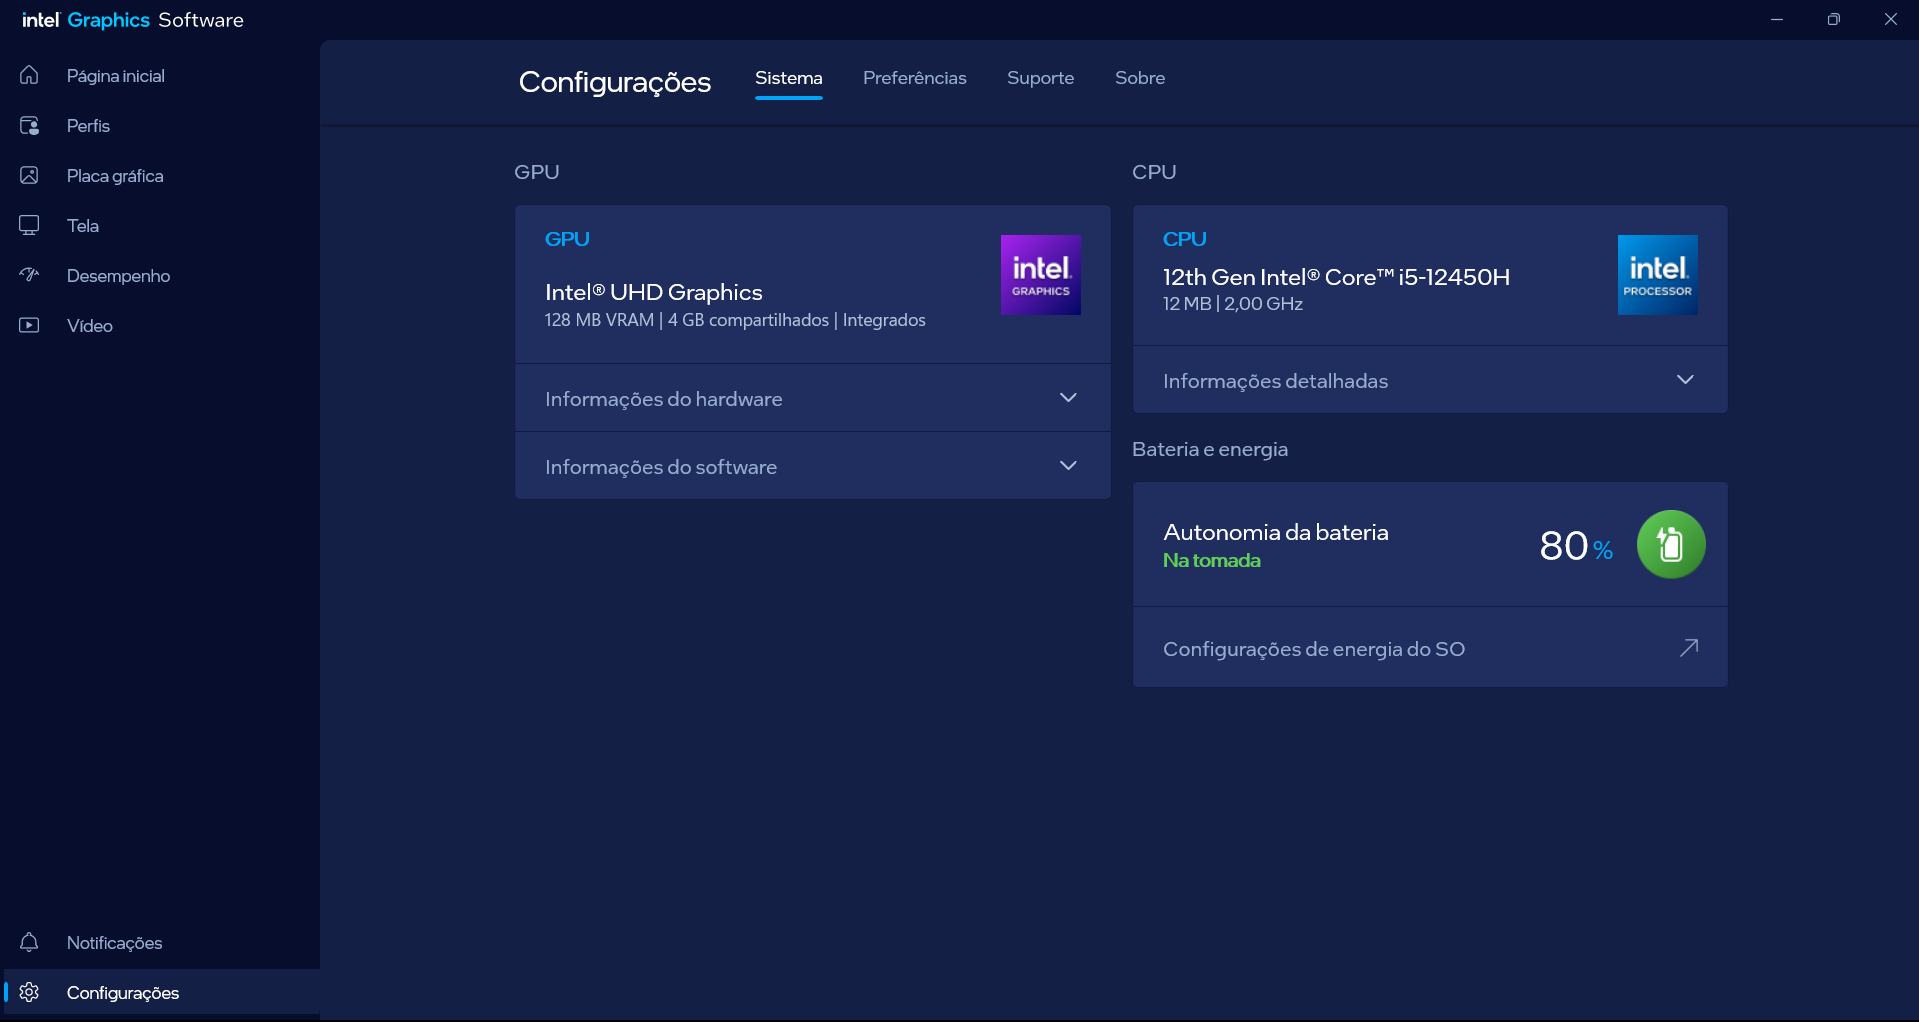Open Notificações in the sidebar

(160, 942)
